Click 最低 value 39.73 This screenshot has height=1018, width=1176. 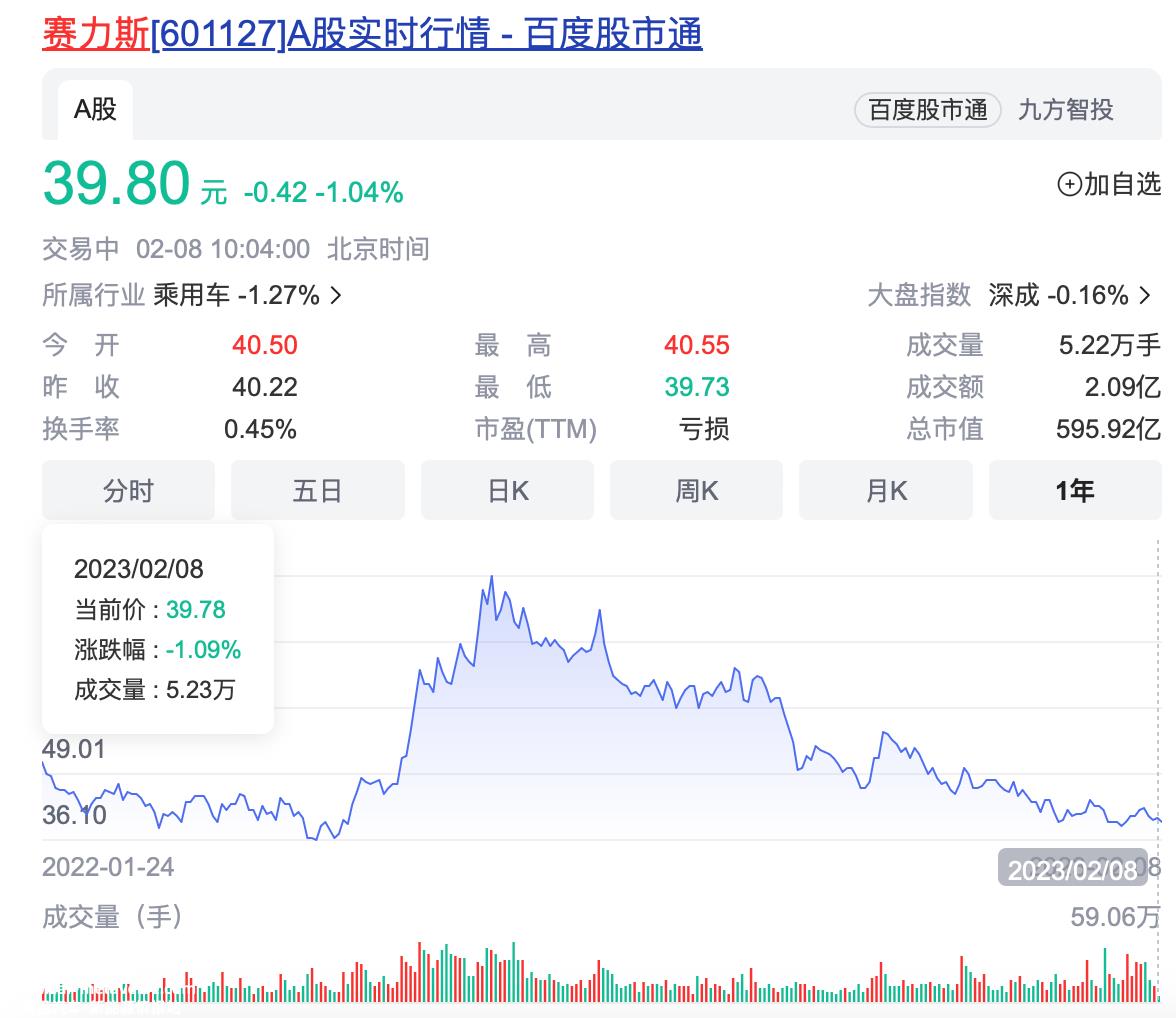click(x=697, y=387)
